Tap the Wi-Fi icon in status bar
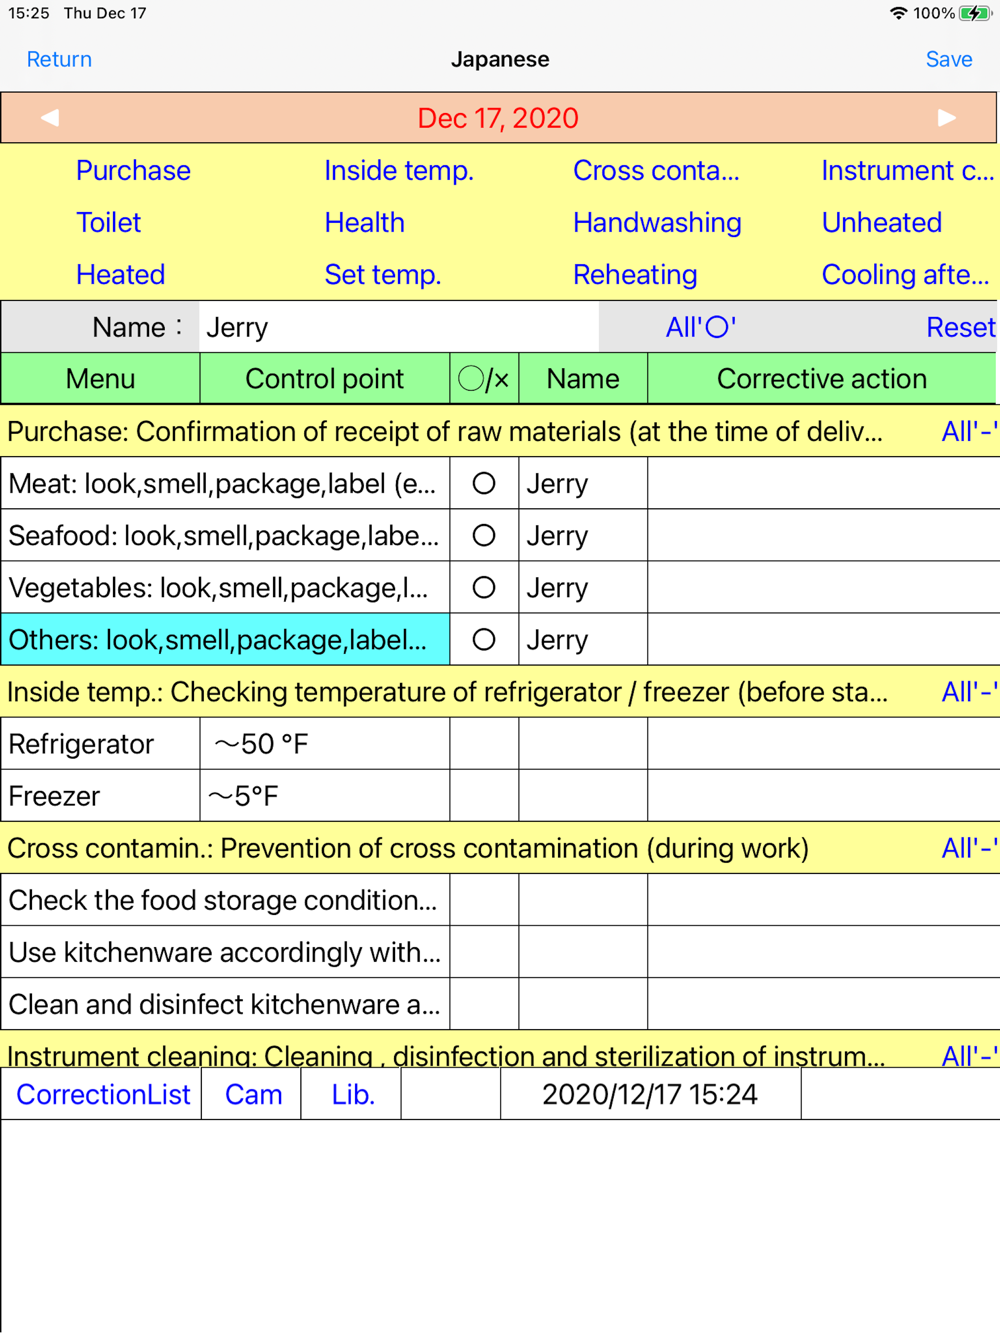This screenshot has width=1000, height=1334. [x=898, y=13]
